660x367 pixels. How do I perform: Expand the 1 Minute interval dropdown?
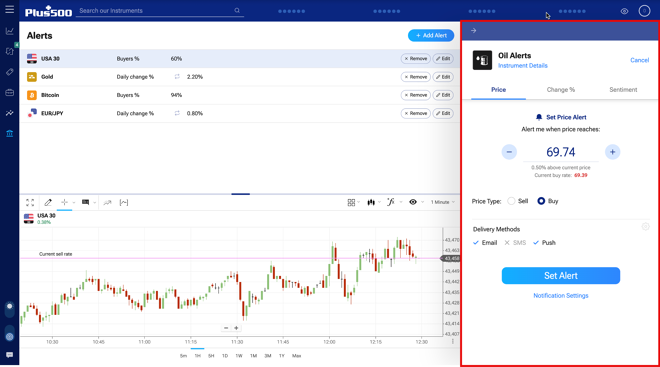[x=443, y=202]
